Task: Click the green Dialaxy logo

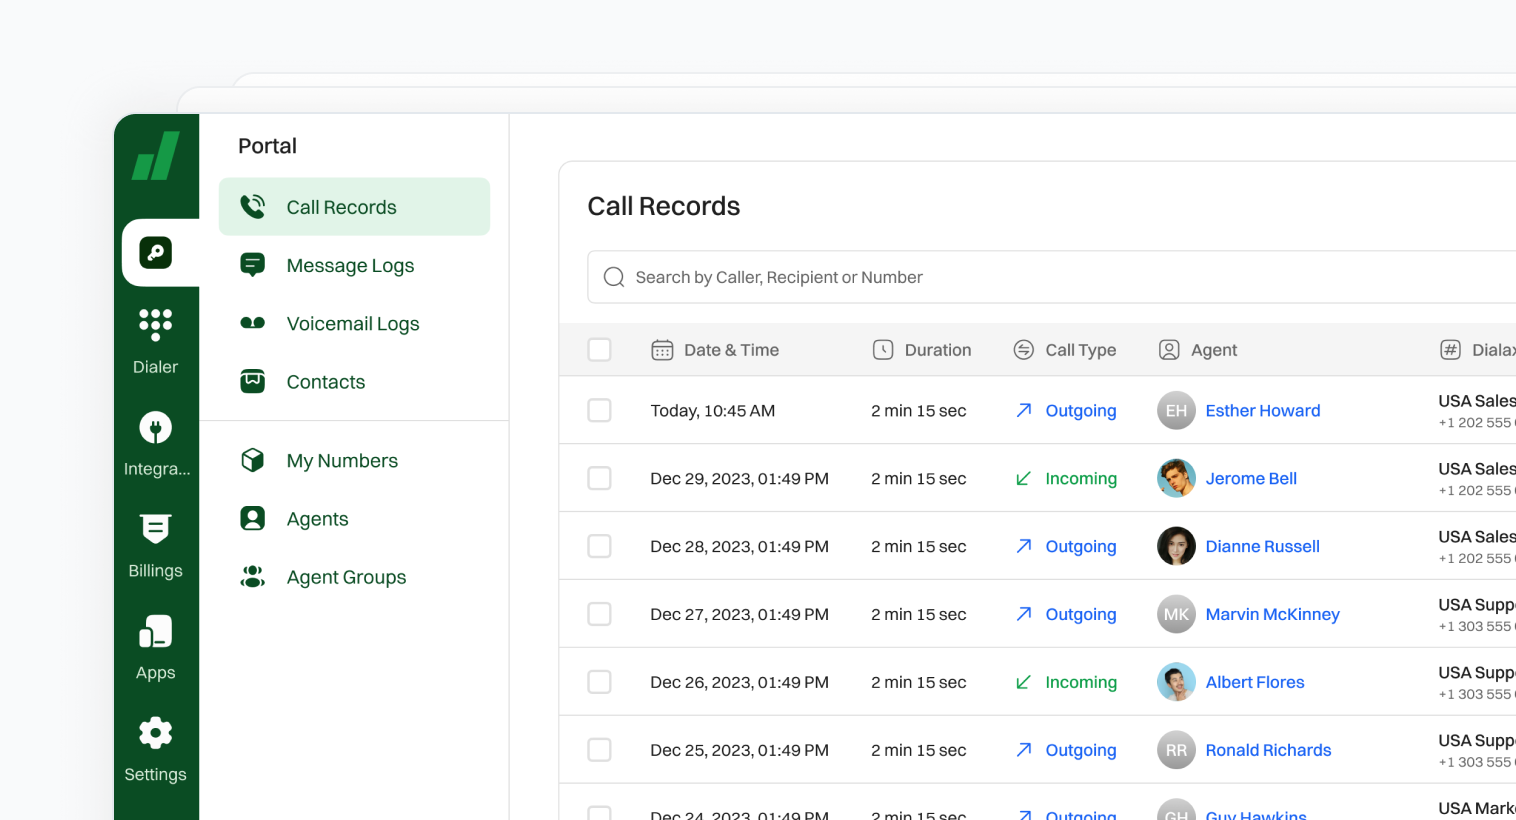Action: 156,156
